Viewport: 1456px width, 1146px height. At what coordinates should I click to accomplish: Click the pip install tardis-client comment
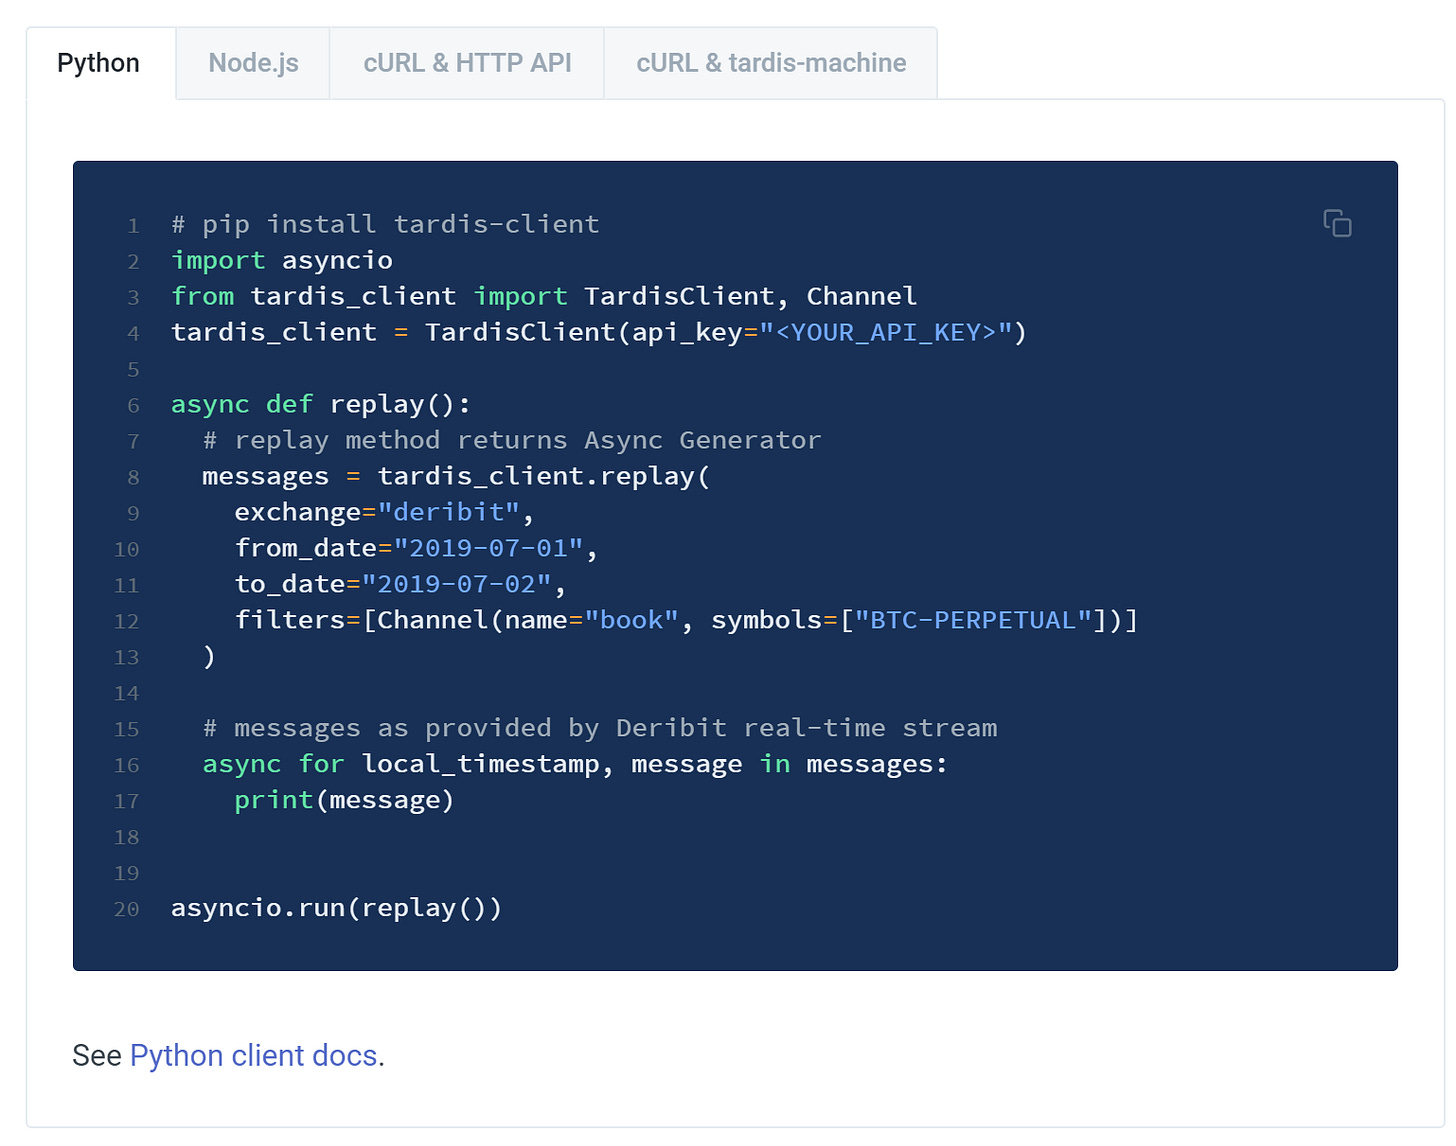pyautogui.click(x=385, y=224)
